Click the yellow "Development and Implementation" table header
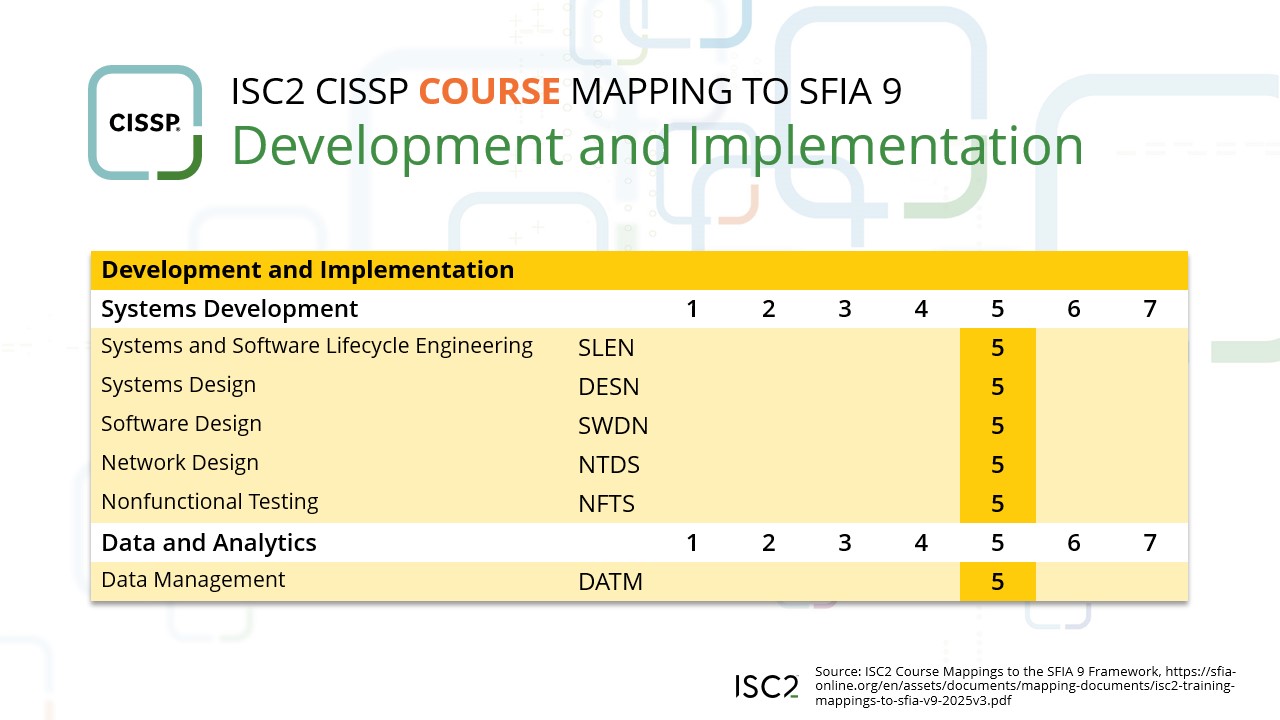Image resolution: width=1280 pixels, height=720 pixels. (639, 270)
